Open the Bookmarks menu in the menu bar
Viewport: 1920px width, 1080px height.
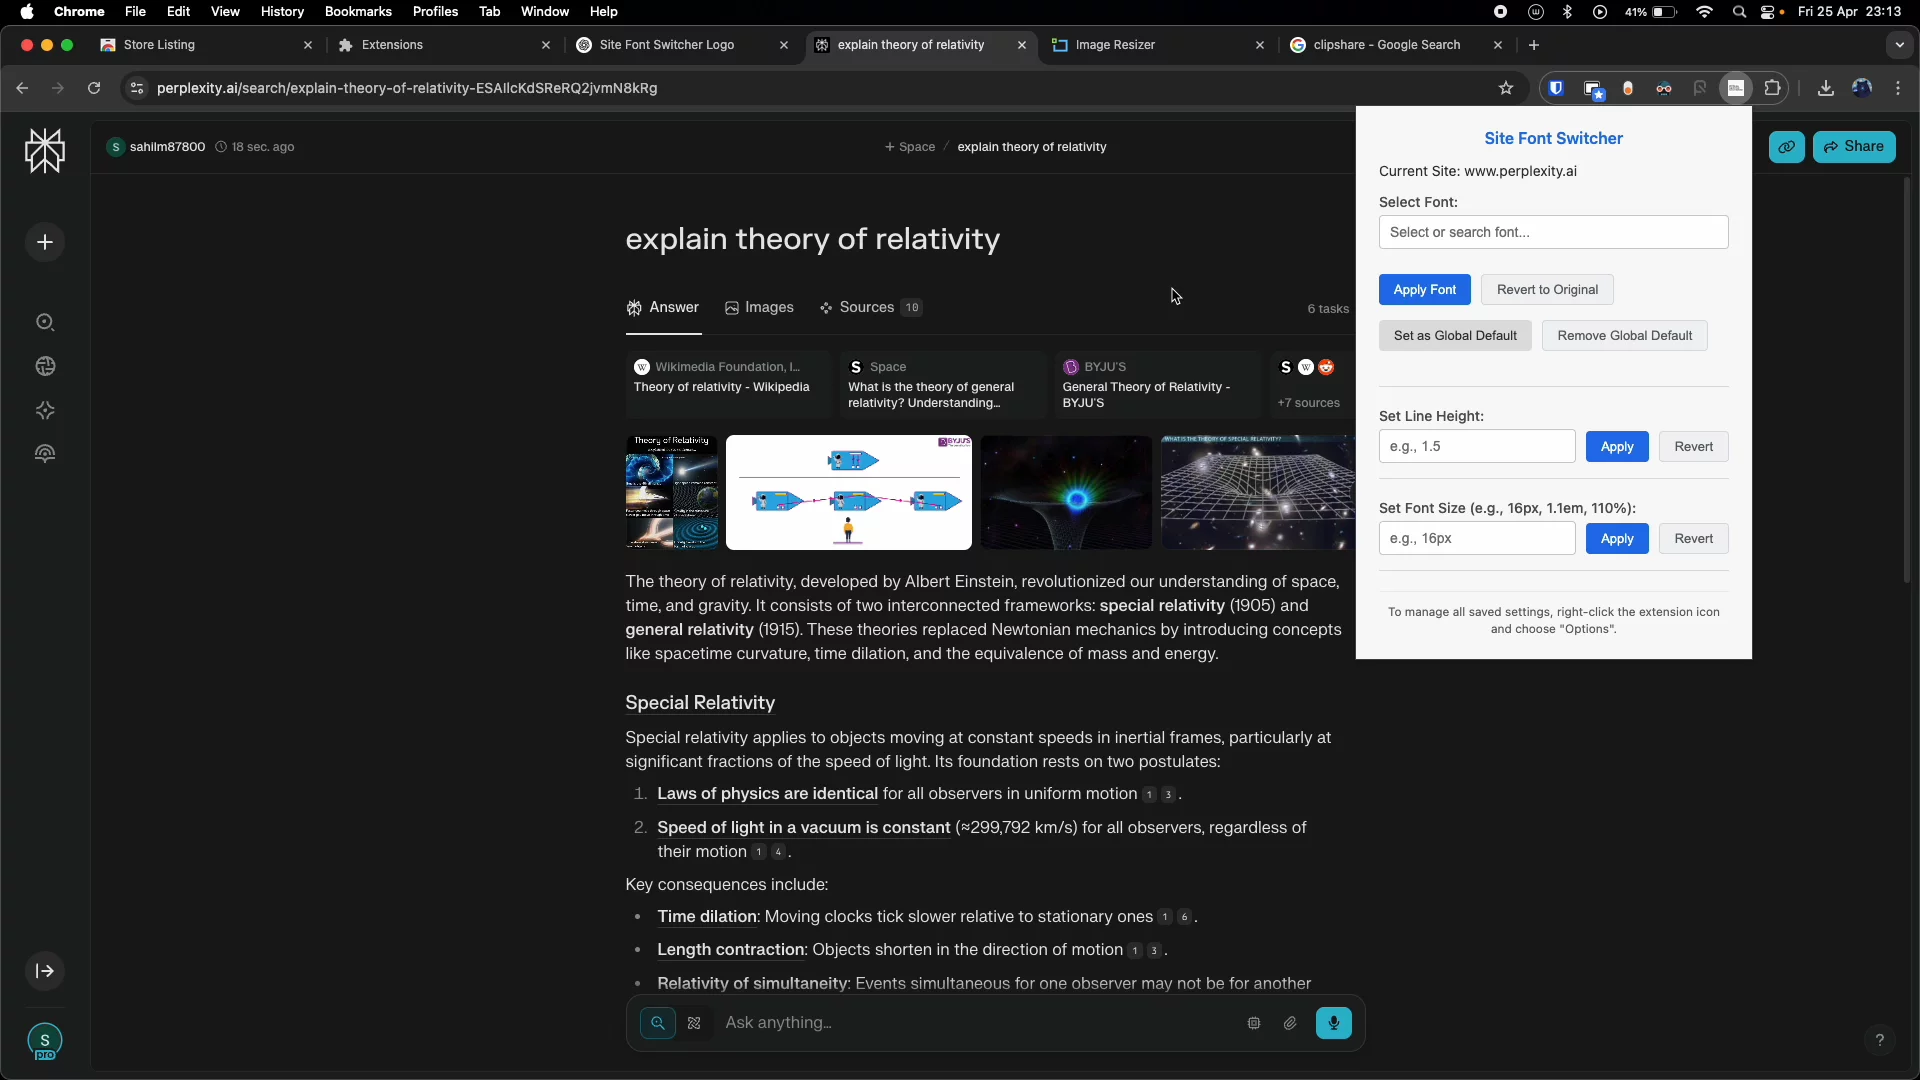pos(358,12)
